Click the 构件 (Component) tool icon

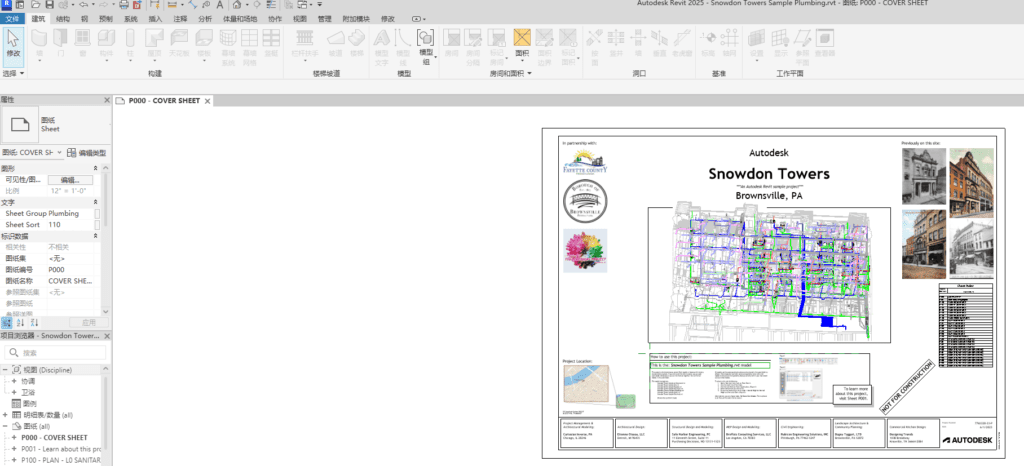[106, 39]
